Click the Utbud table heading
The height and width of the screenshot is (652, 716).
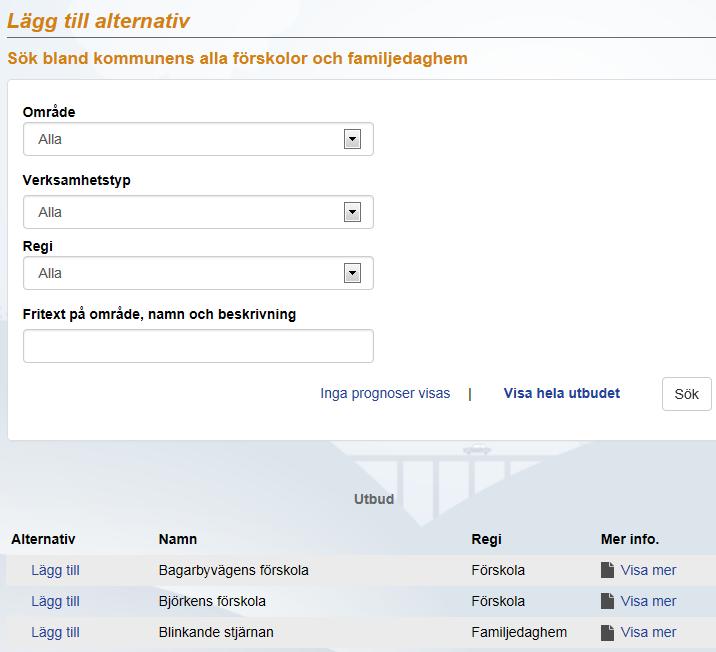pyautogui.click(x=374, y=499)
